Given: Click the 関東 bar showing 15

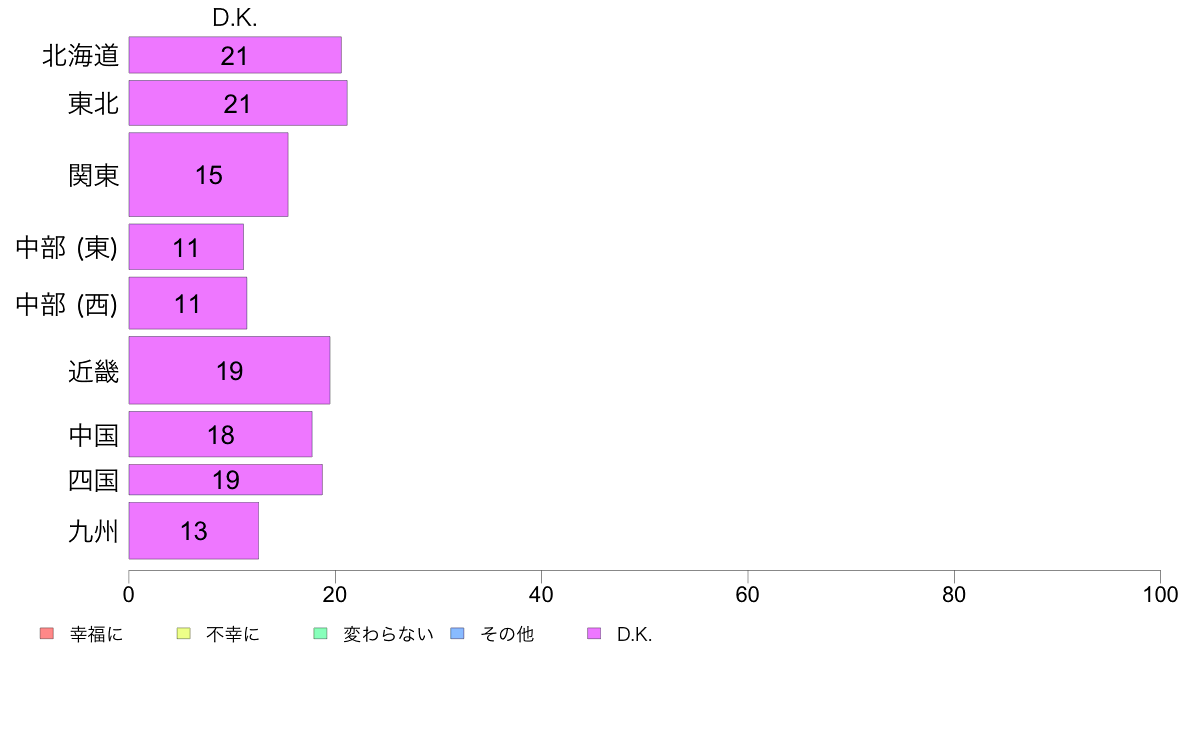Looking at the screenshot, I should [208, 175].
